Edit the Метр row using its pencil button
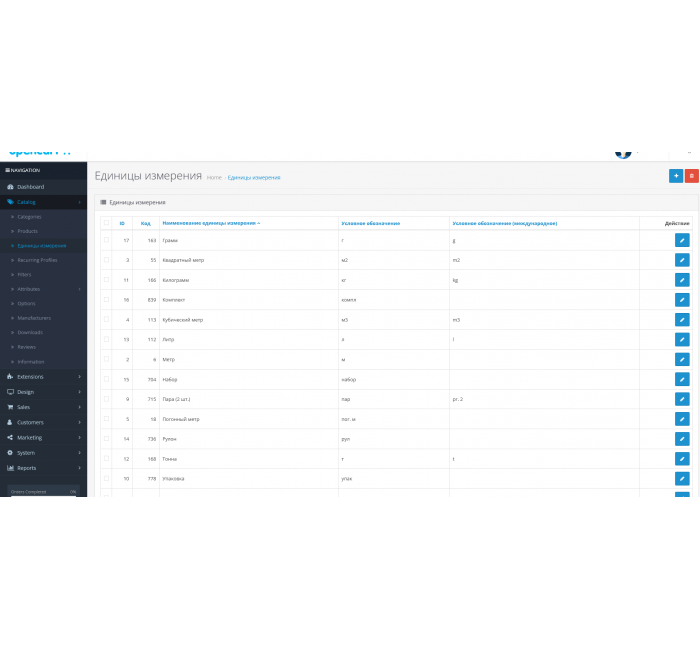Image resolution: width=700 pixels, height=650 pixels. click(682, 359)
